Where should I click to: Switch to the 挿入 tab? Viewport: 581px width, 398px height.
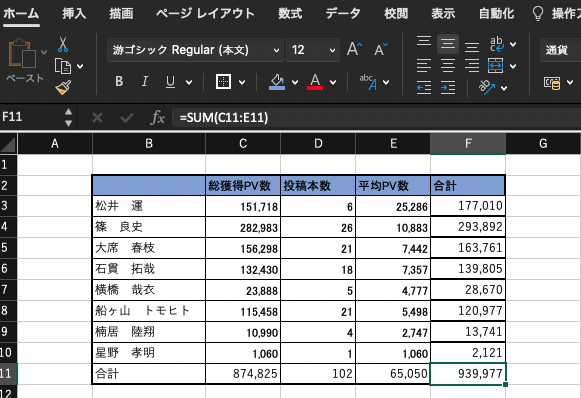click(74, 13)
